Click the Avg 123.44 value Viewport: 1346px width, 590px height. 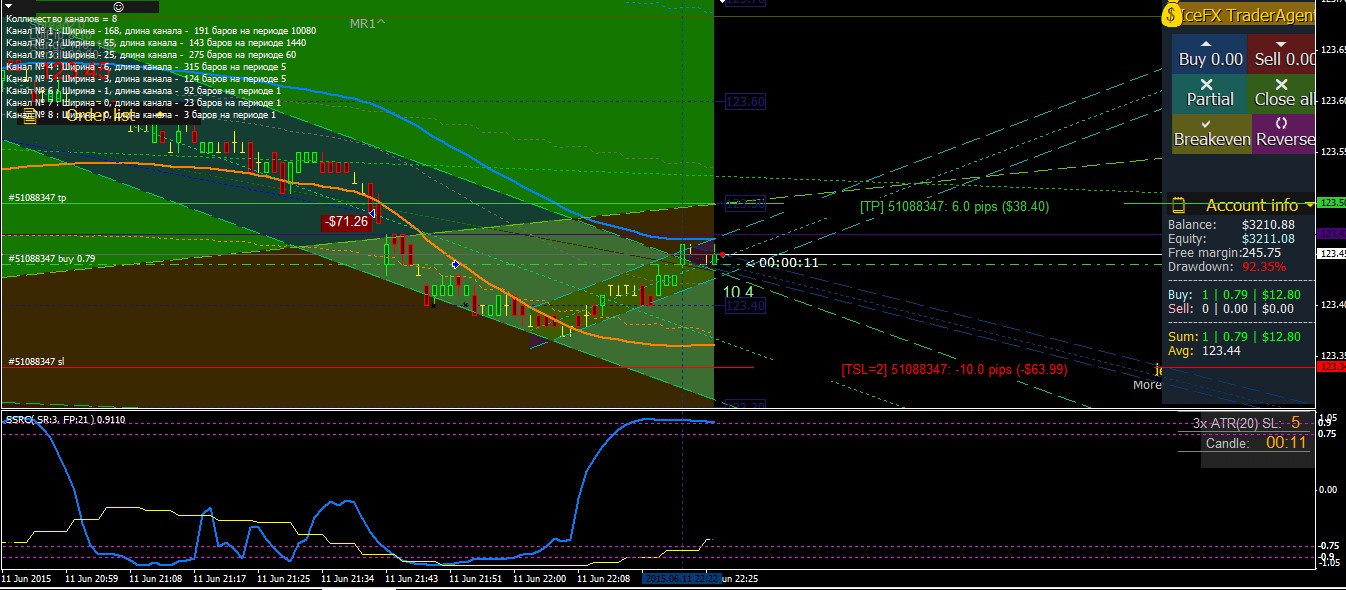(x=1220, y=351)
